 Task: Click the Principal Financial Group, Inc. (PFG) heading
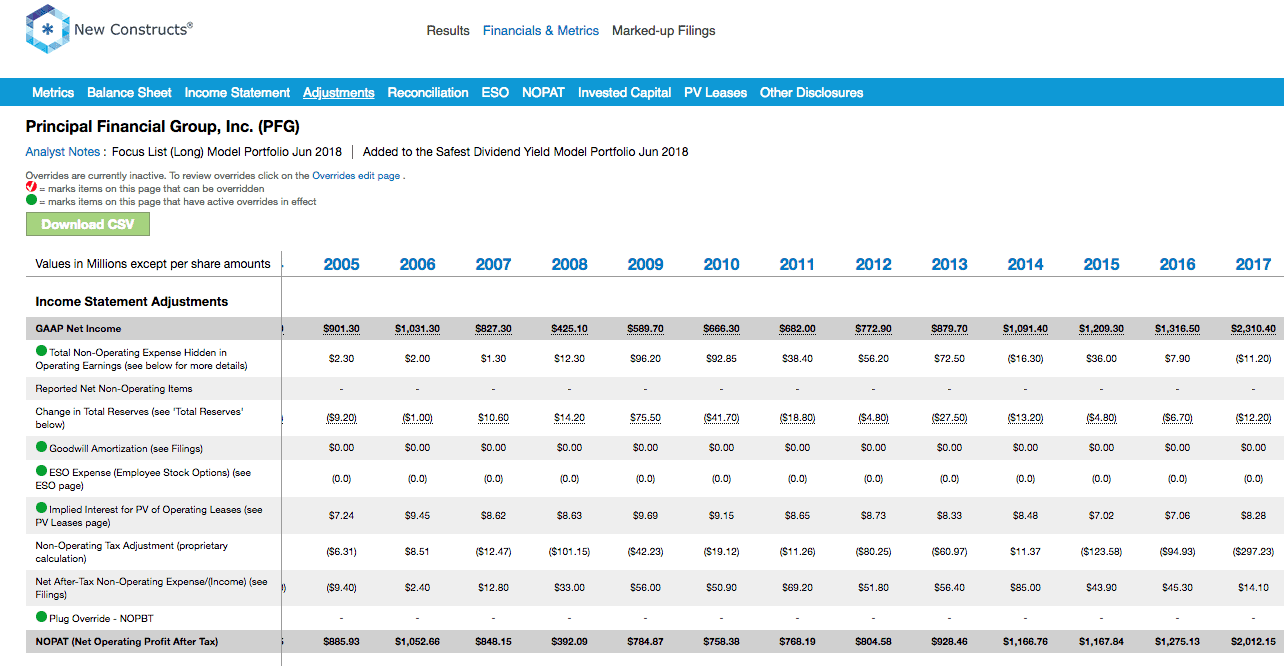click(163, 127)
